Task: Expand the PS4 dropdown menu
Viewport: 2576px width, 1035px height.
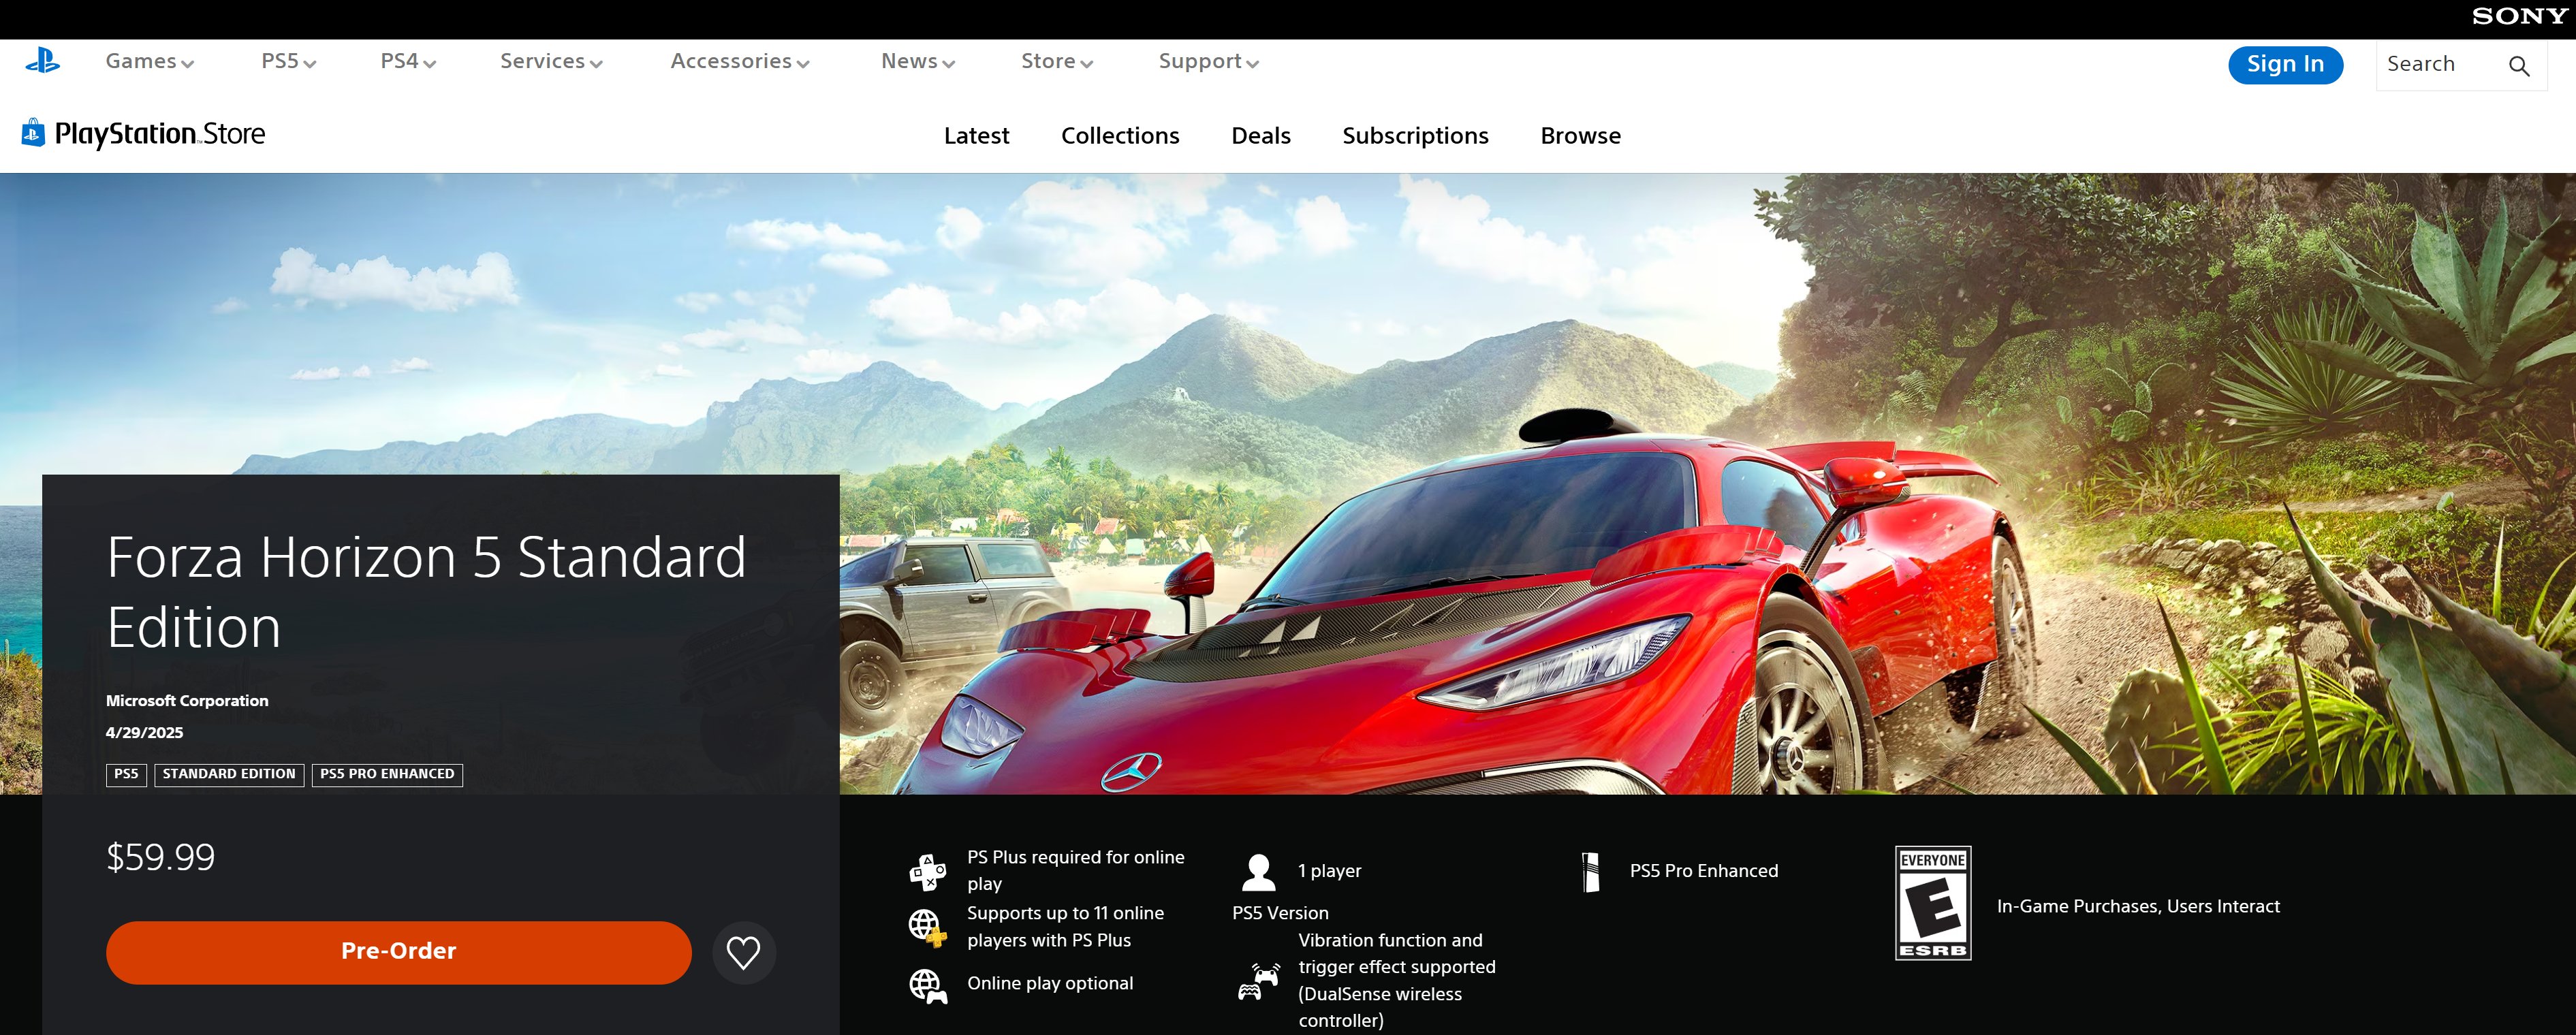Action: point(408,62)
